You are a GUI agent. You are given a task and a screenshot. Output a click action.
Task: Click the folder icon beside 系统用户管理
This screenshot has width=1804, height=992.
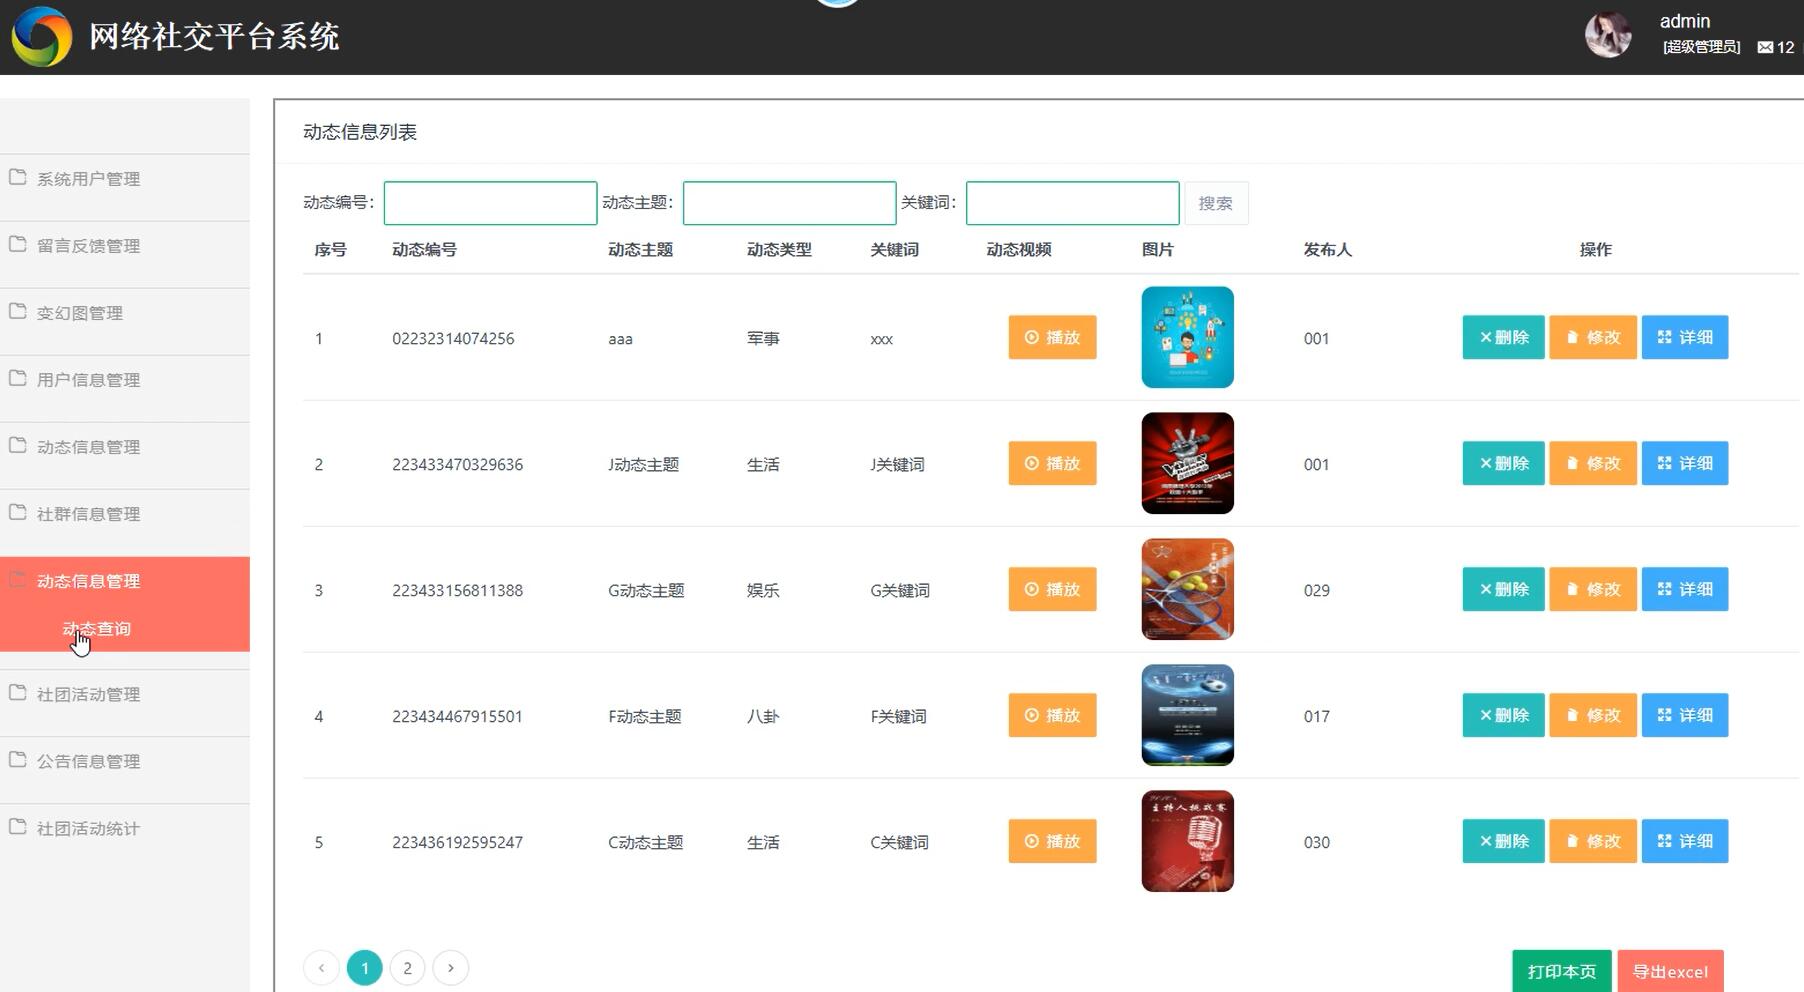[17, 177]
